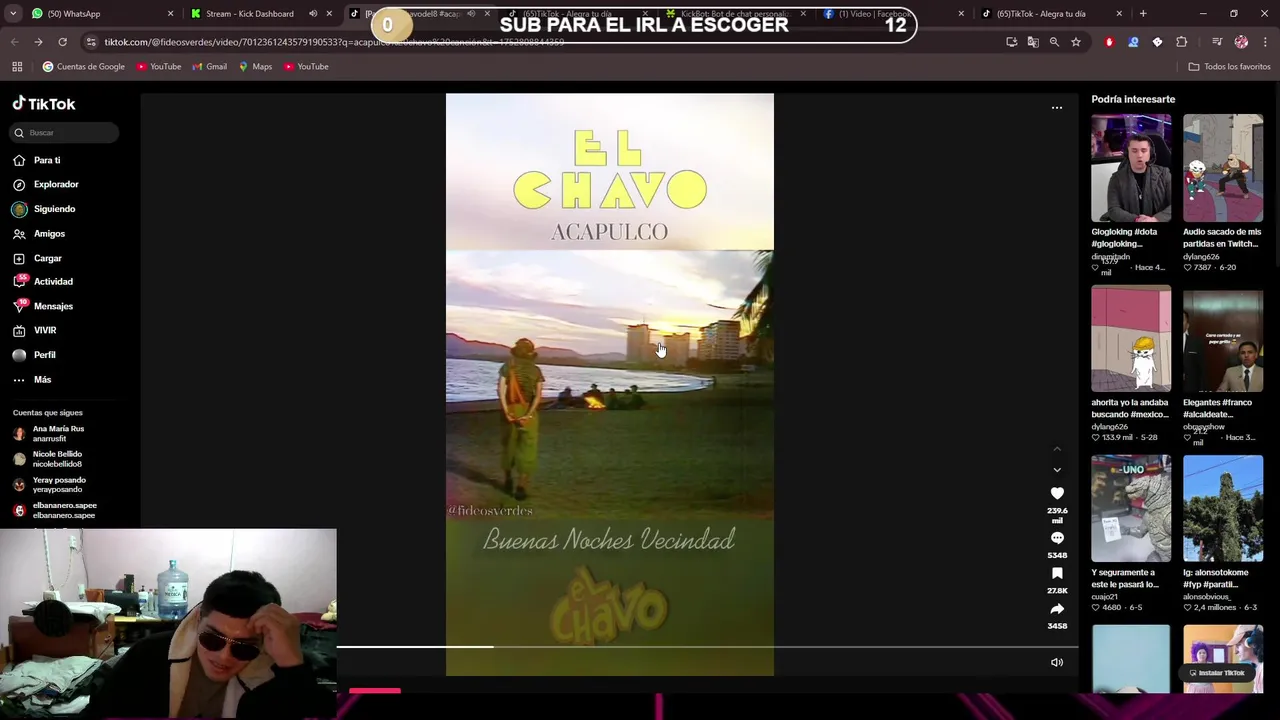The image size is (1280, 720).
Task: Open the 'Ig: alonsotokome' suggested video
Action: [1223, 508]
